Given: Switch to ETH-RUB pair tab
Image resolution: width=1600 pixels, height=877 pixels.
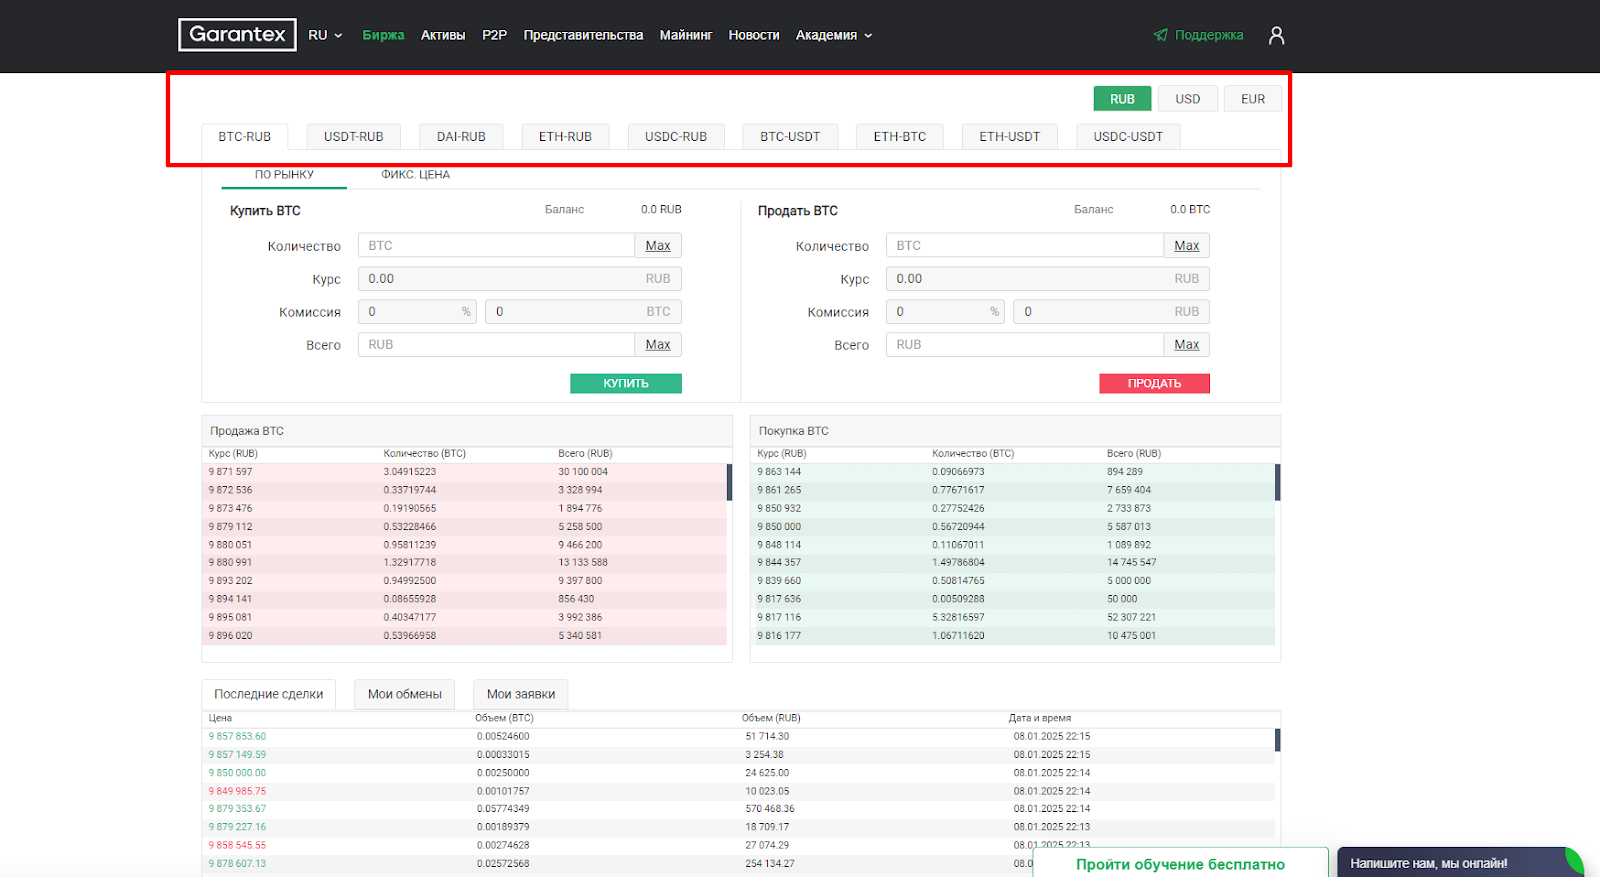Looking at the screenshot, I should coord(565,137).
